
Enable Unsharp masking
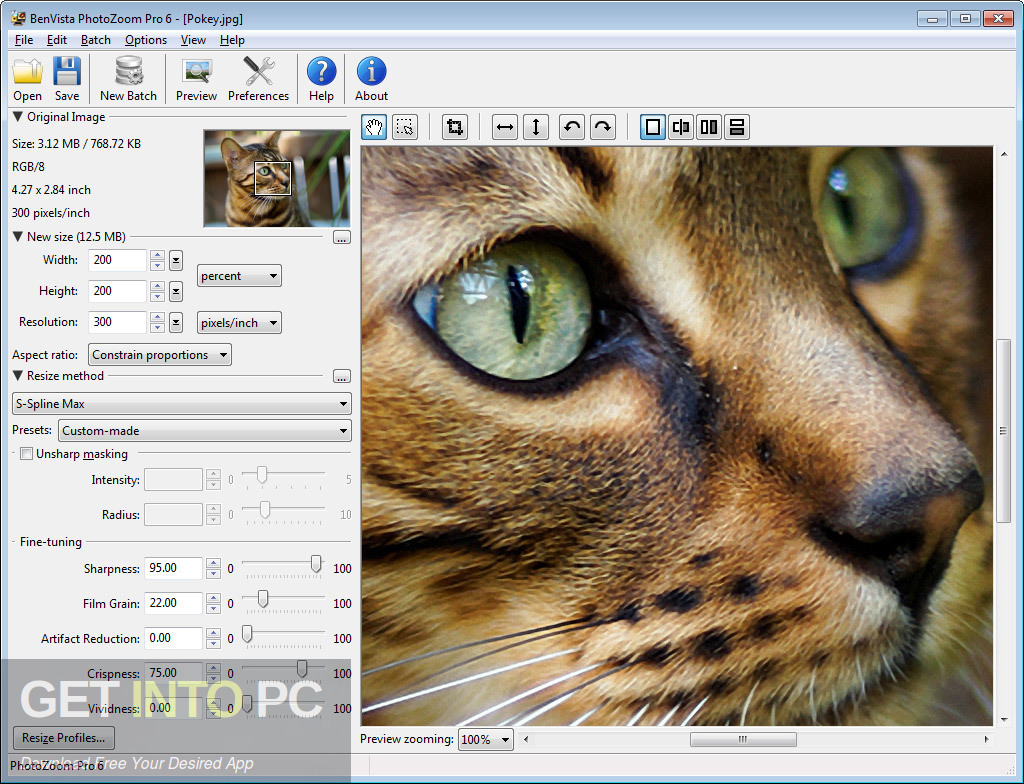[26, 453]
